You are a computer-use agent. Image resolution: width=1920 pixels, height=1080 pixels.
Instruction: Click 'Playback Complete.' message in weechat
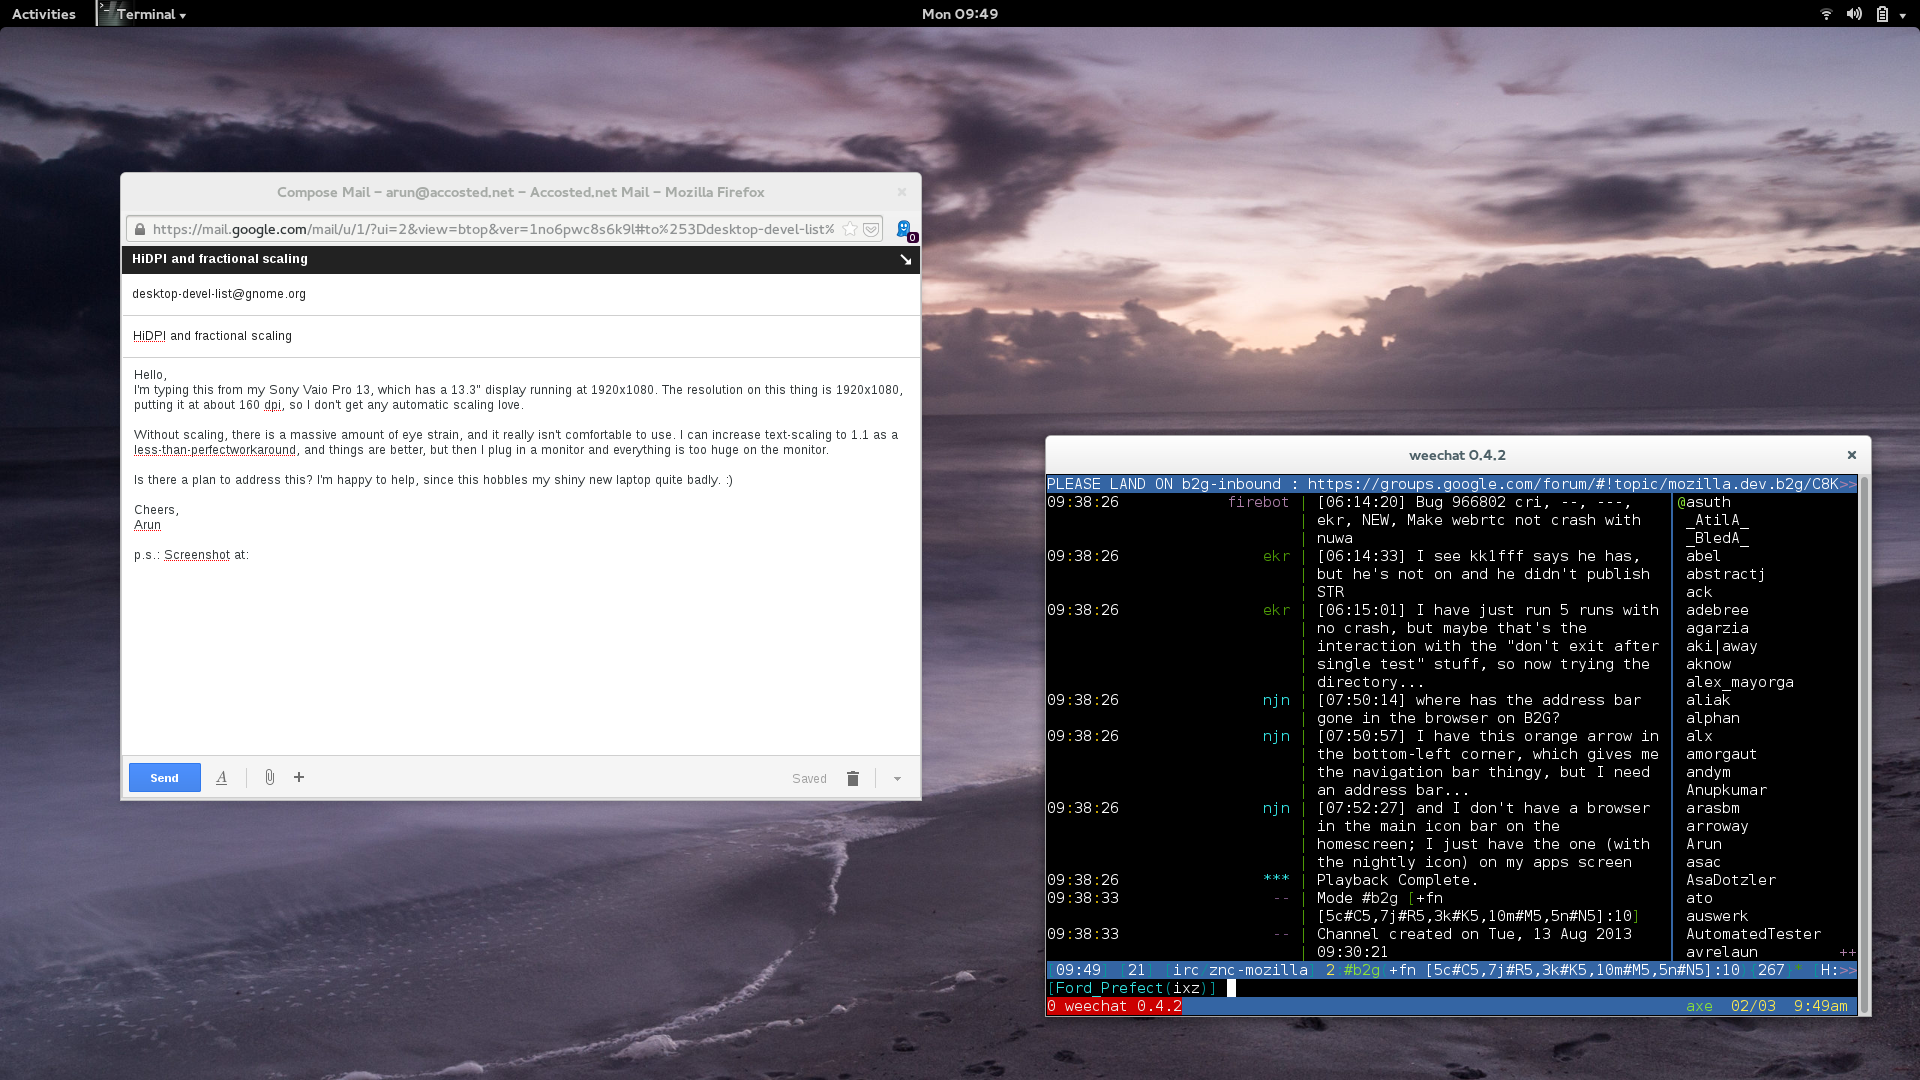(1397, 880)
